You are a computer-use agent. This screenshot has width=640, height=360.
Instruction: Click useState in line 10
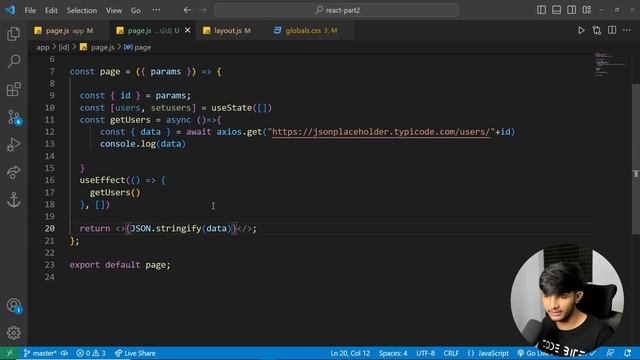click(231, 108)
